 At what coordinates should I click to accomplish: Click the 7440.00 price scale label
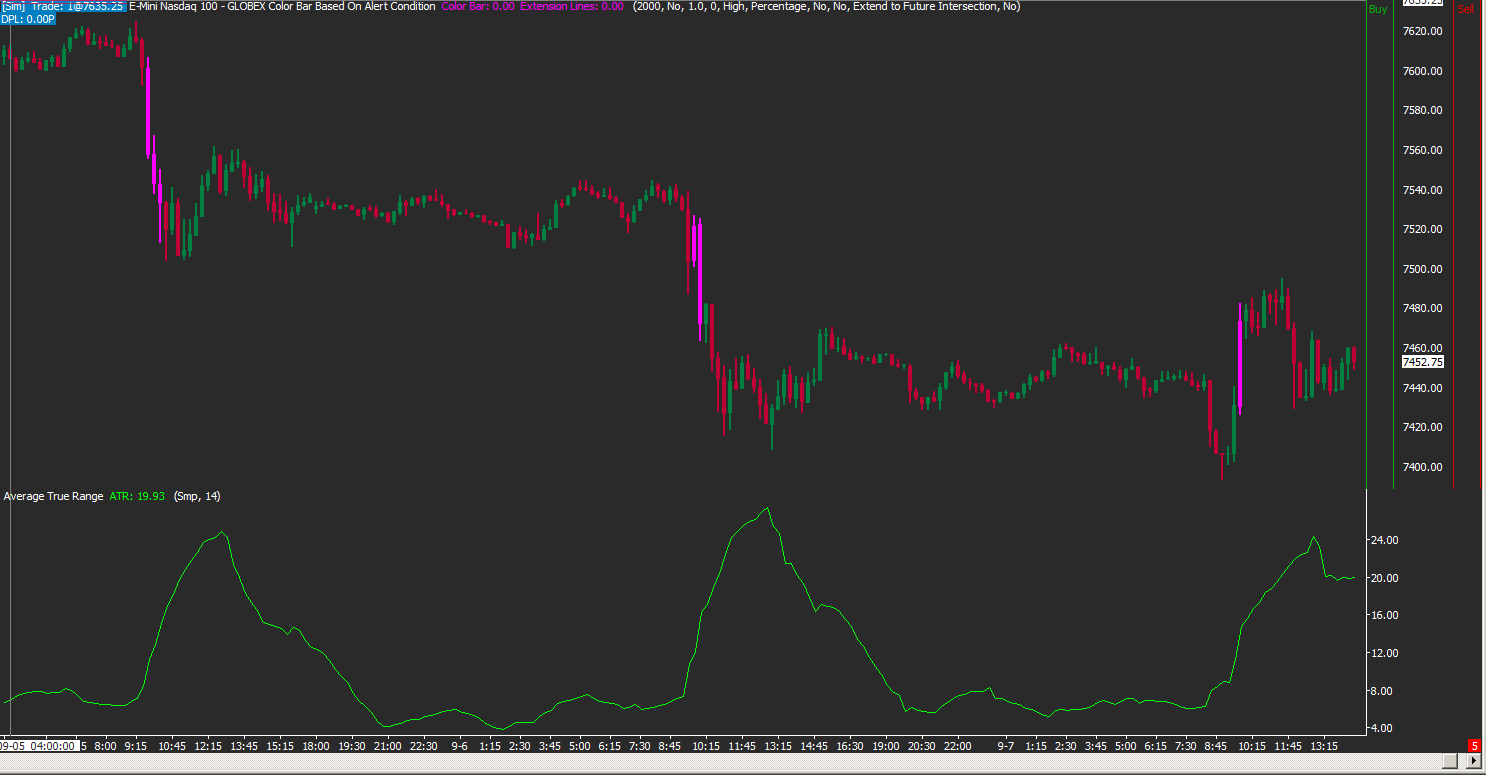pos(1422,388)
